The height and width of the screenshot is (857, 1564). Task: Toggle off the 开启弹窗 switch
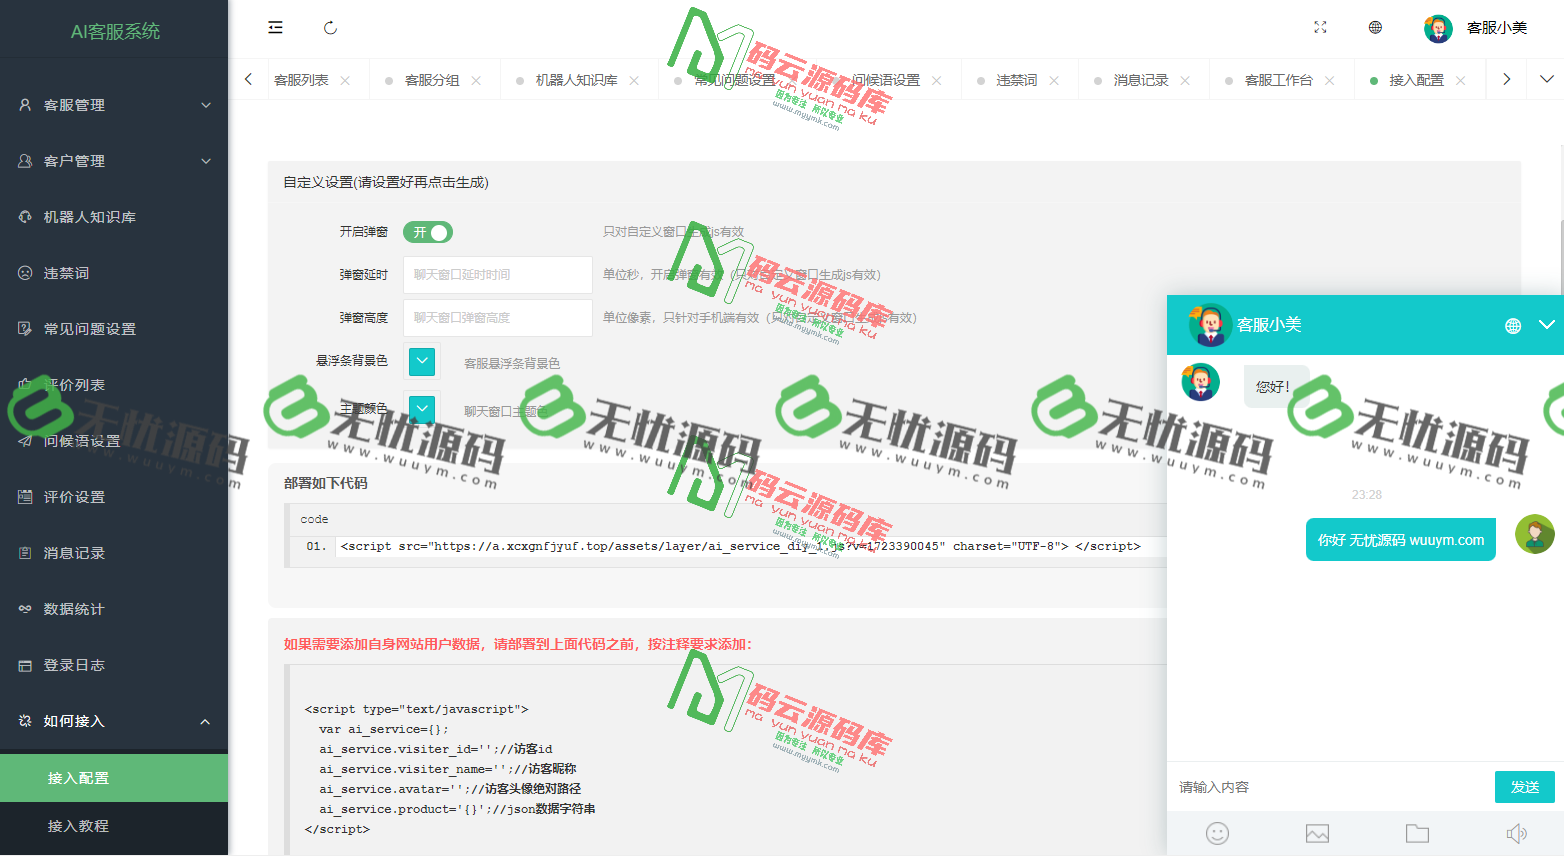427,231
